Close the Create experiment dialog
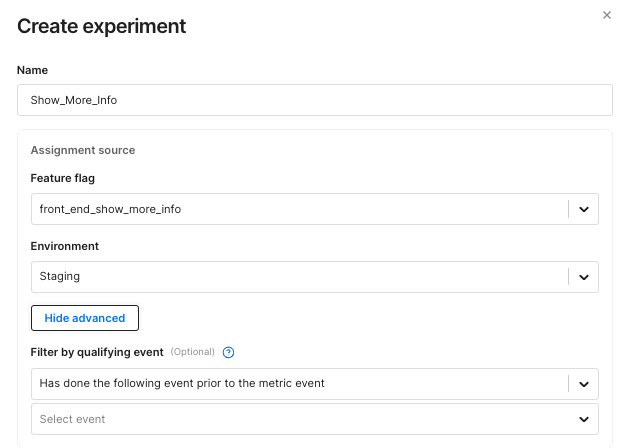 point(606,15)
